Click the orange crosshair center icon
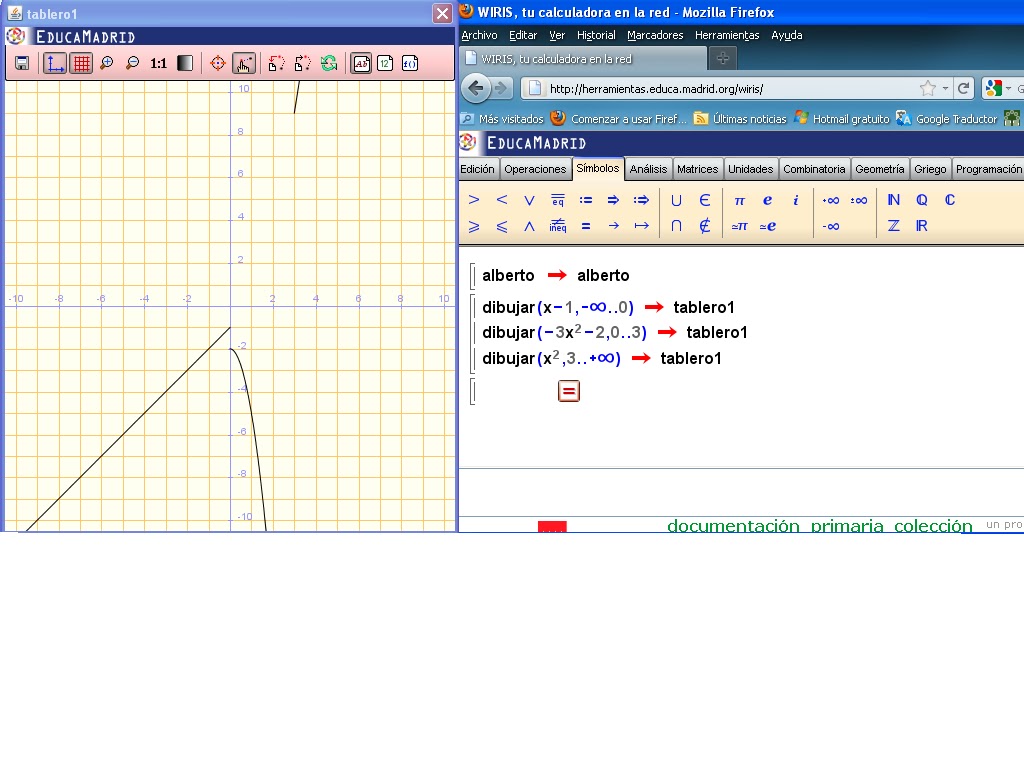 click(x=218, y=63)
